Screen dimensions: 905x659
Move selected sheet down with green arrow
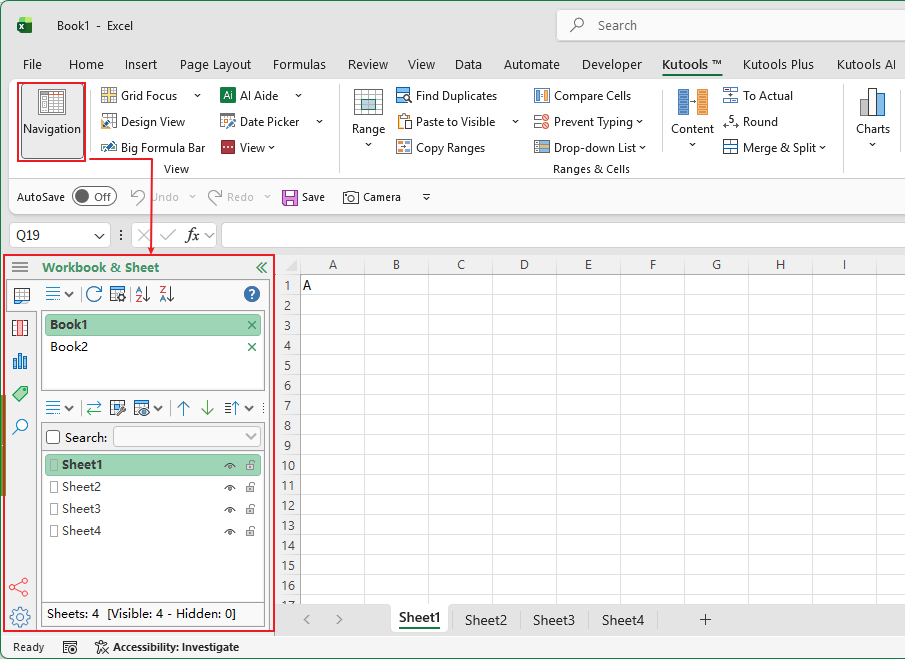(x=207, y=408)
